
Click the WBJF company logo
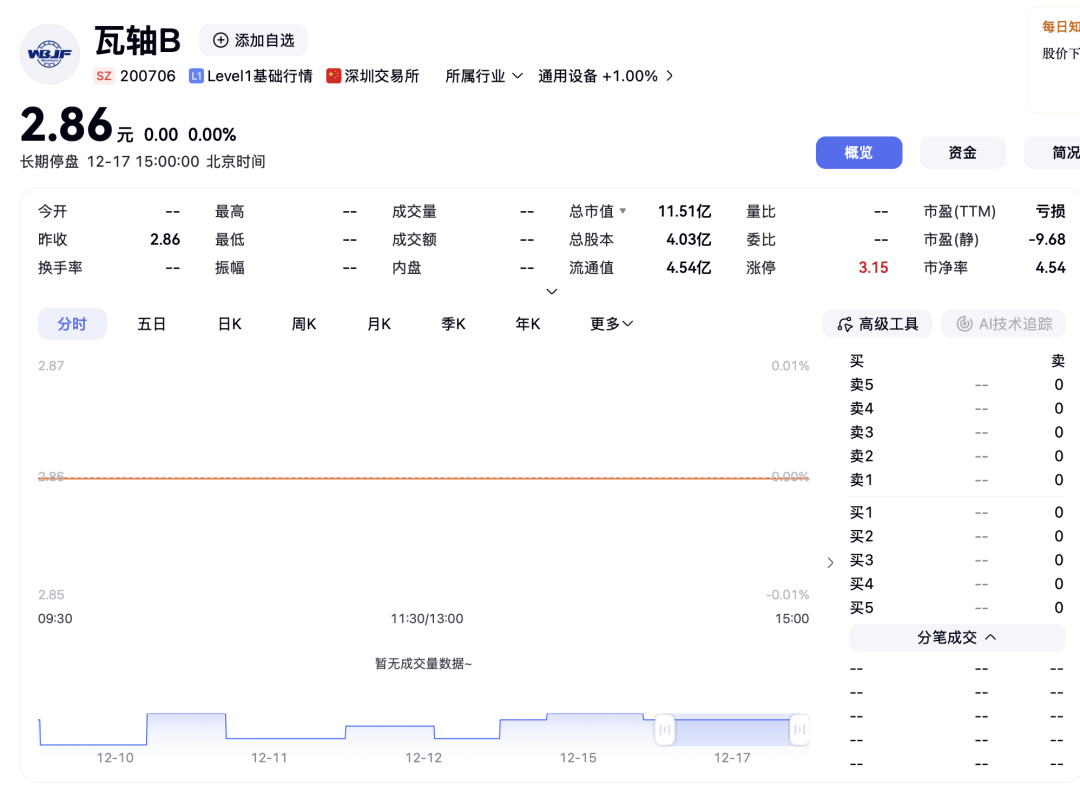pos(50,54)
